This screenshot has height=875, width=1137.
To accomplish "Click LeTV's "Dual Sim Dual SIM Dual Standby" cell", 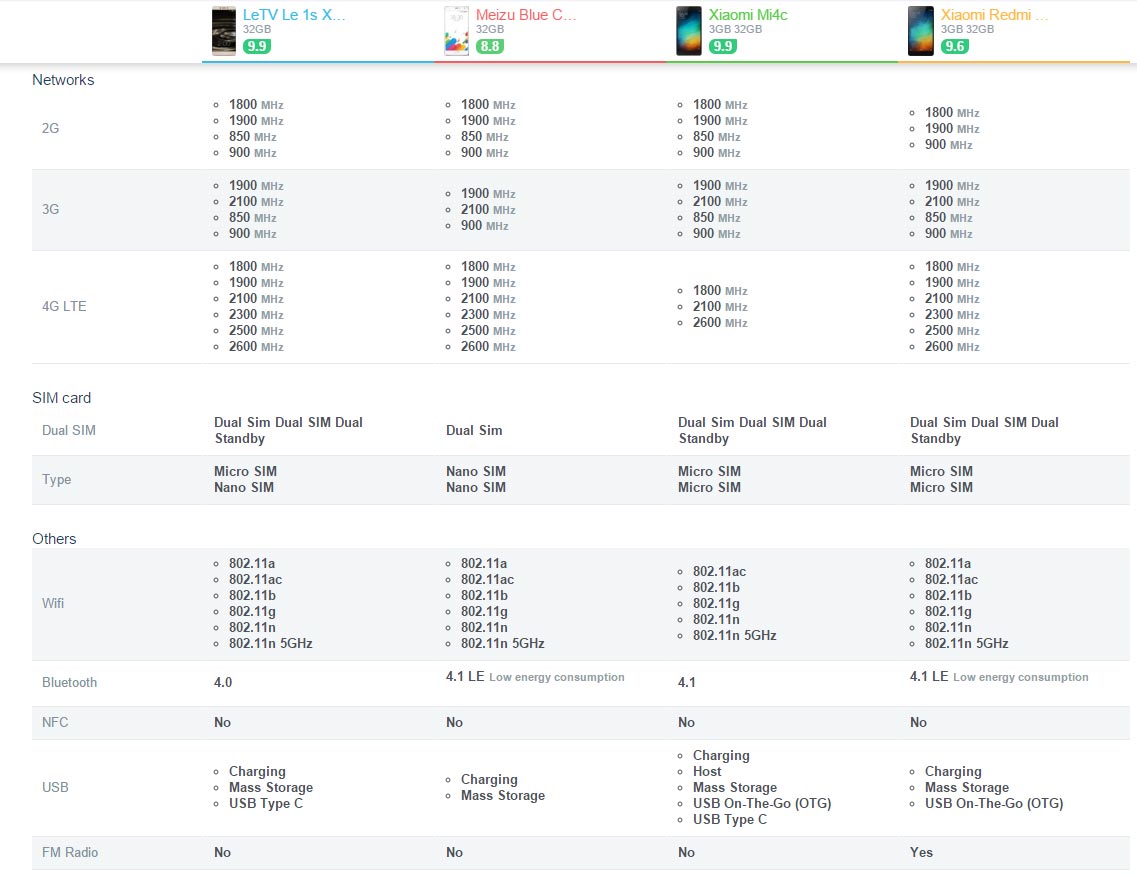I will [289, 430].
